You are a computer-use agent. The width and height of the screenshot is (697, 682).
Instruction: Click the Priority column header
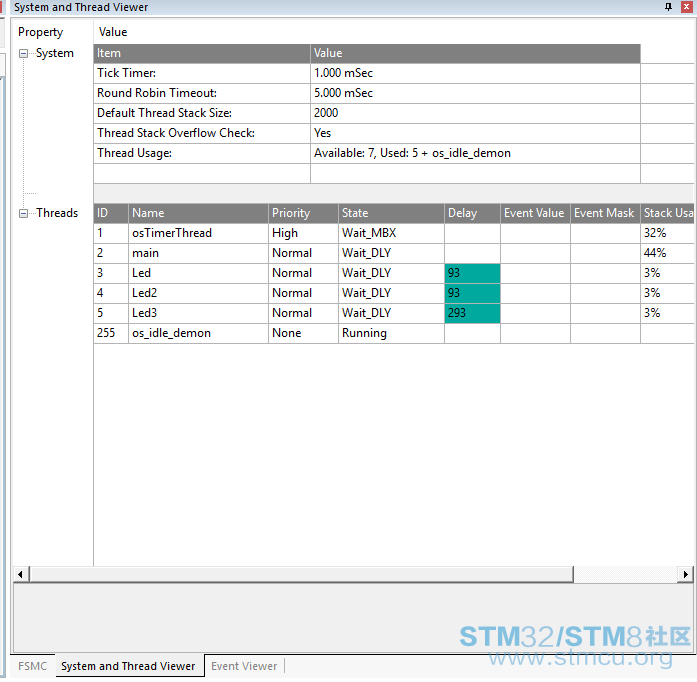303,213
